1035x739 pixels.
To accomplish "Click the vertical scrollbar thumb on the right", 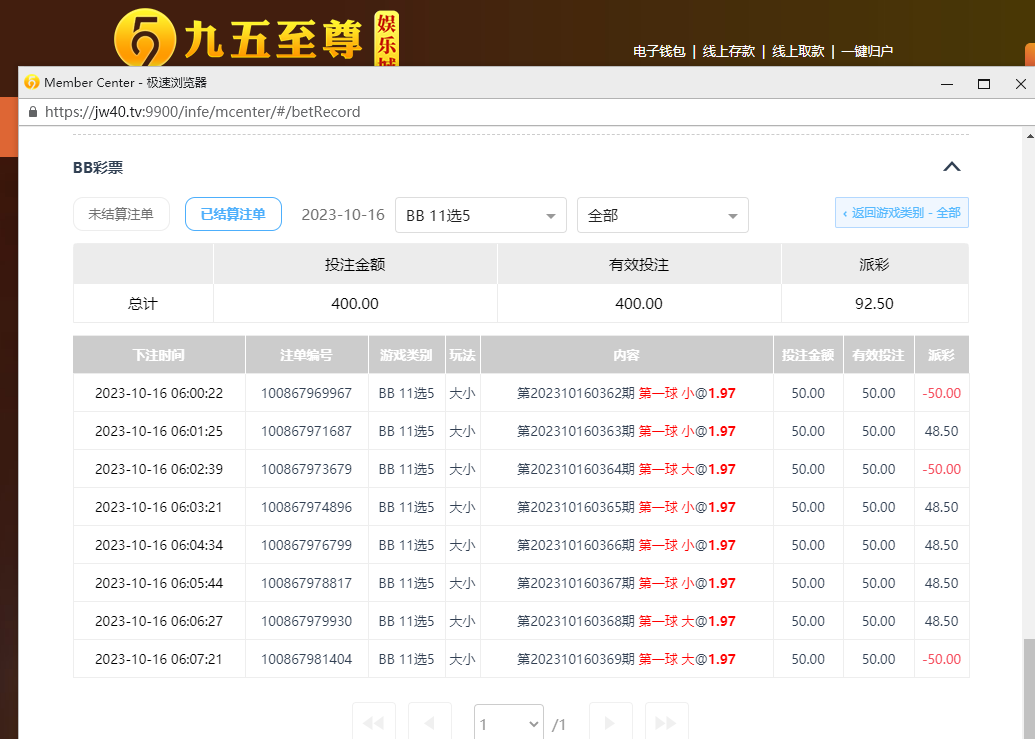I will pyautogui.click(x=1028, y=688).
